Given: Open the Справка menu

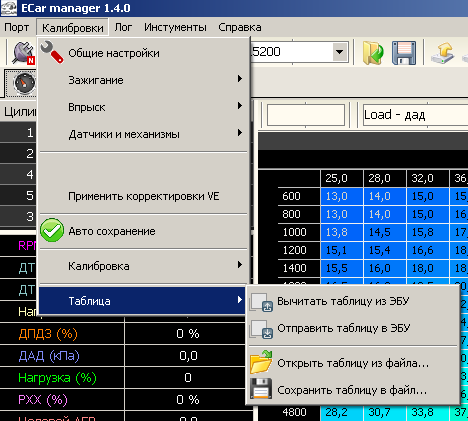Looking at the screenshot, I should pyautogui.click(x=240, y=27).
